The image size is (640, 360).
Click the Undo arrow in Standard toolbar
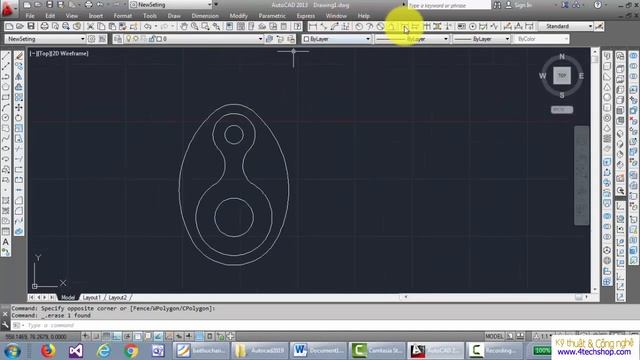[x=148, y=27]
